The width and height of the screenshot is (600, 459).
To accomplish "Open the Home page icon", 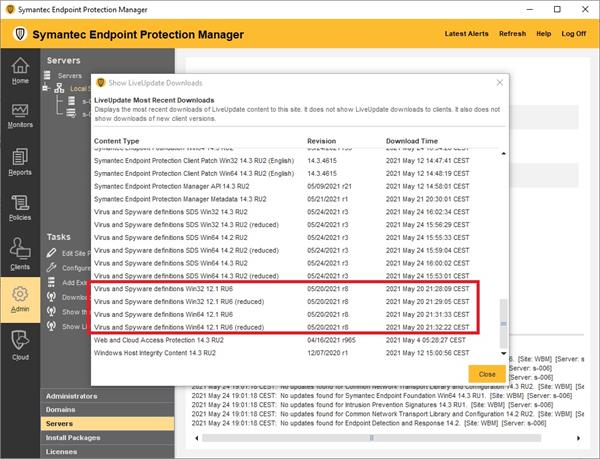I will pyautogui.click(x=20, y=65).
